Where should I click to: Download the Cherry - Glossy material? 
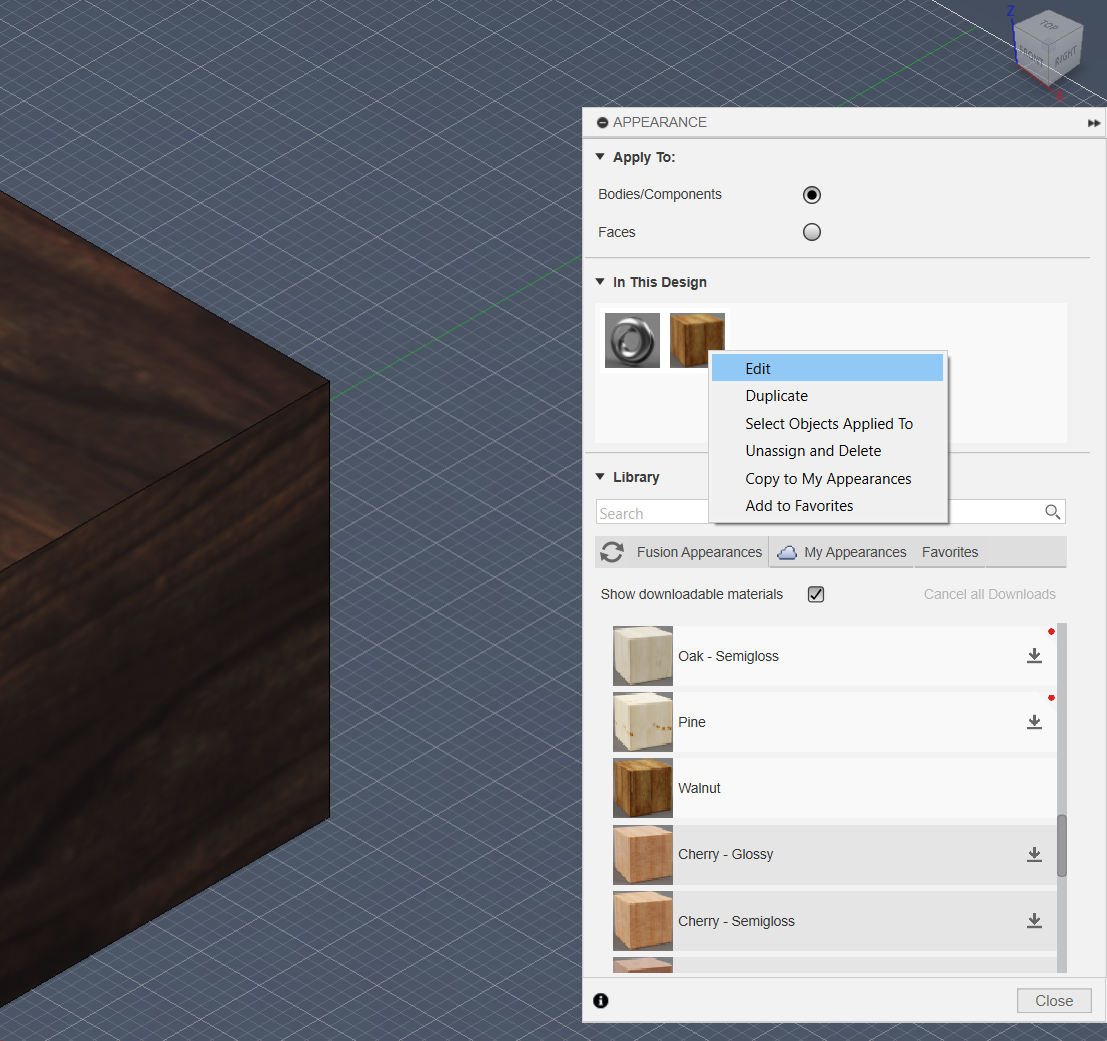pyautogui.click(x=1035, y=855)
